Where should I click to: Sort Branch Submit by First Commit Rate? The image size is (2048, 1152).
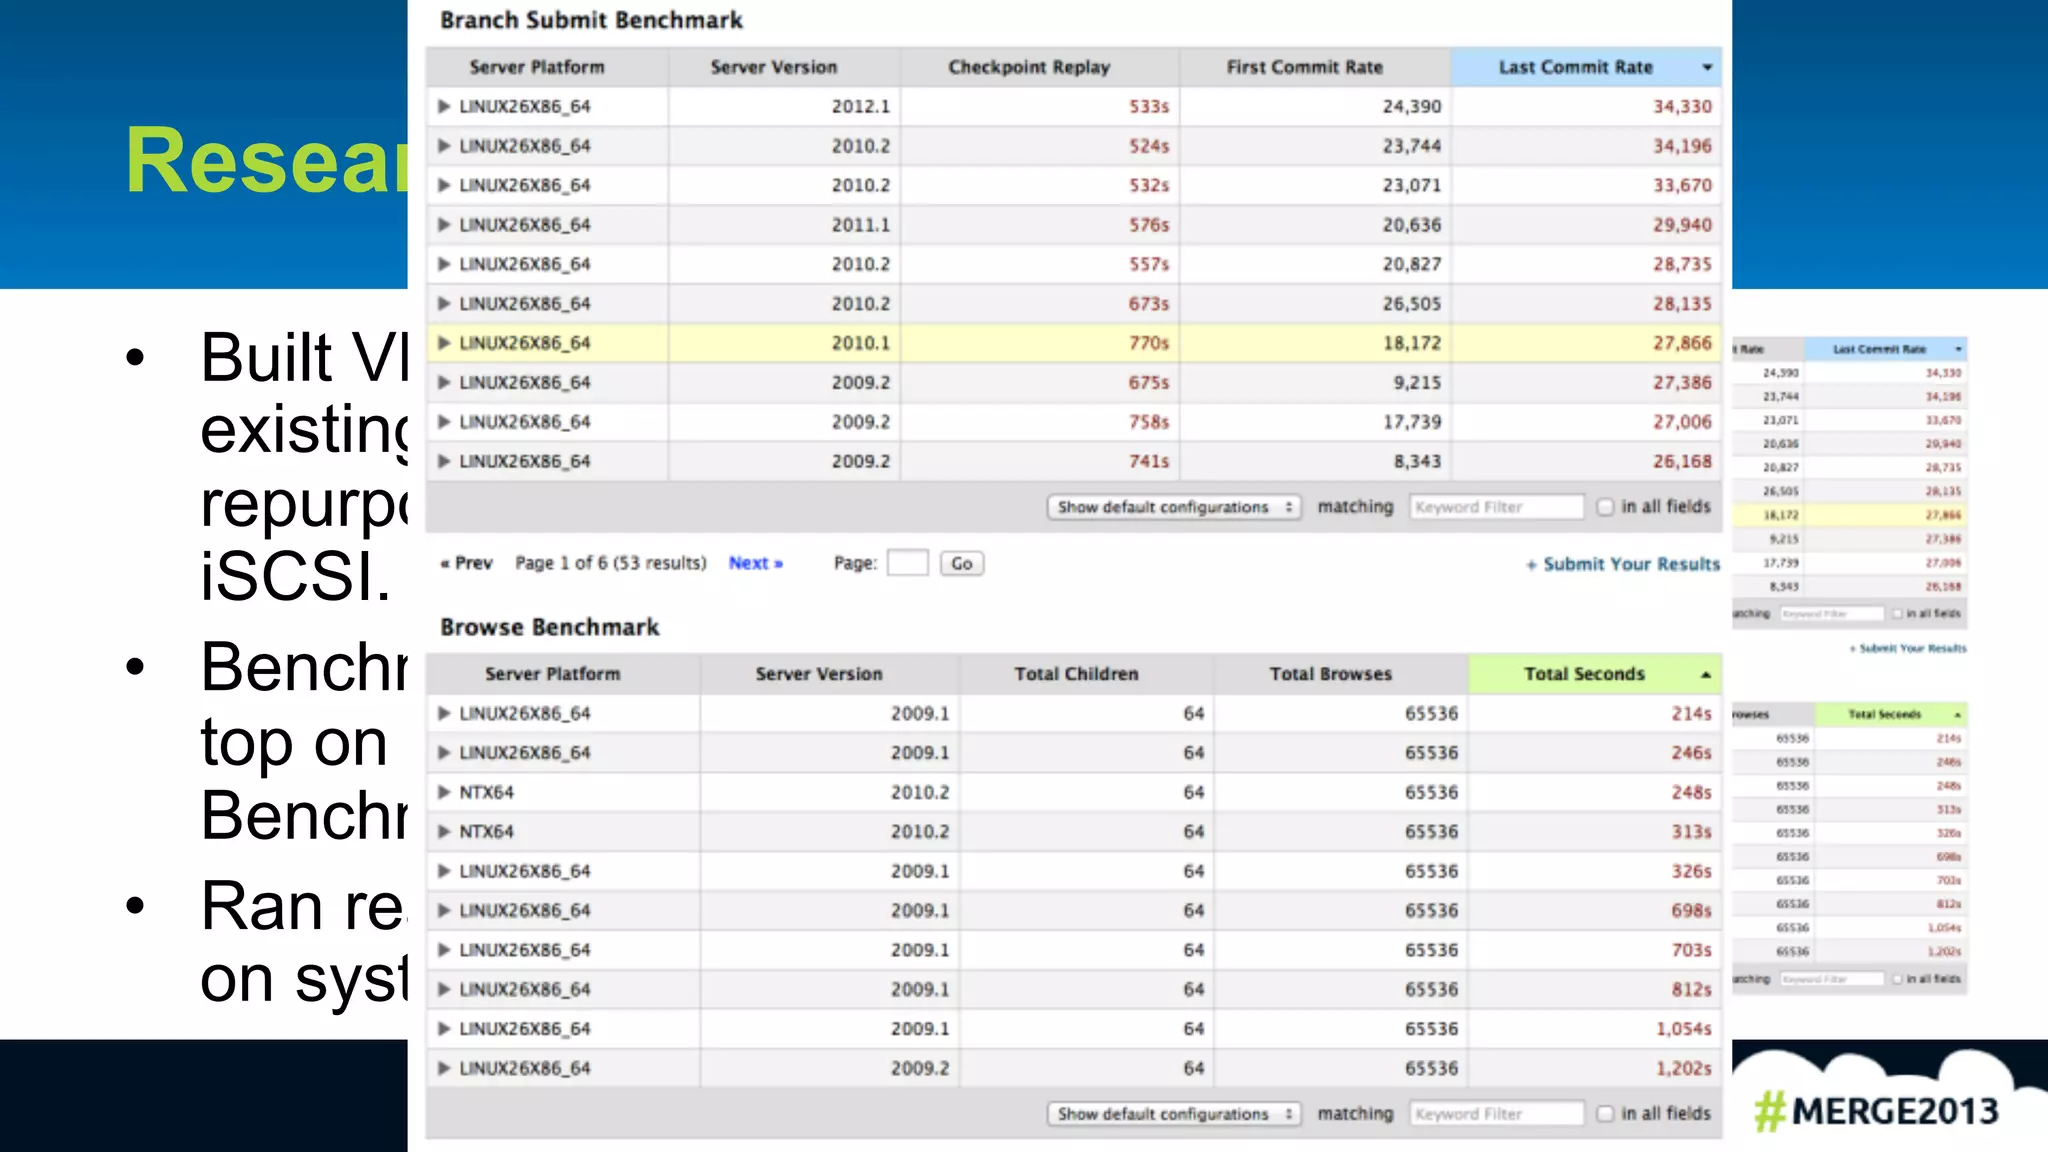1315,67
